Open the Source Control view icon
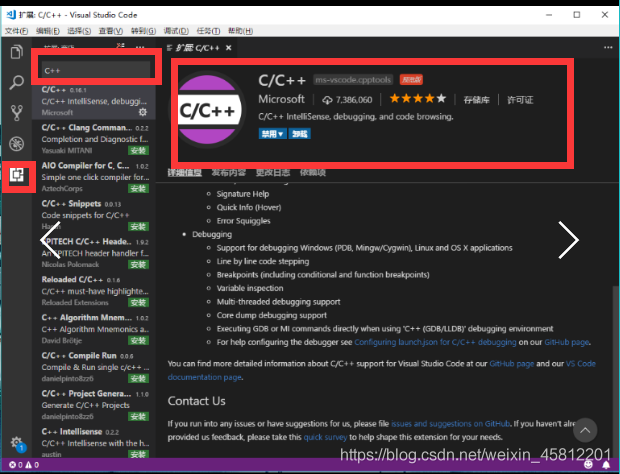620x474 pixels. [17, 113]
